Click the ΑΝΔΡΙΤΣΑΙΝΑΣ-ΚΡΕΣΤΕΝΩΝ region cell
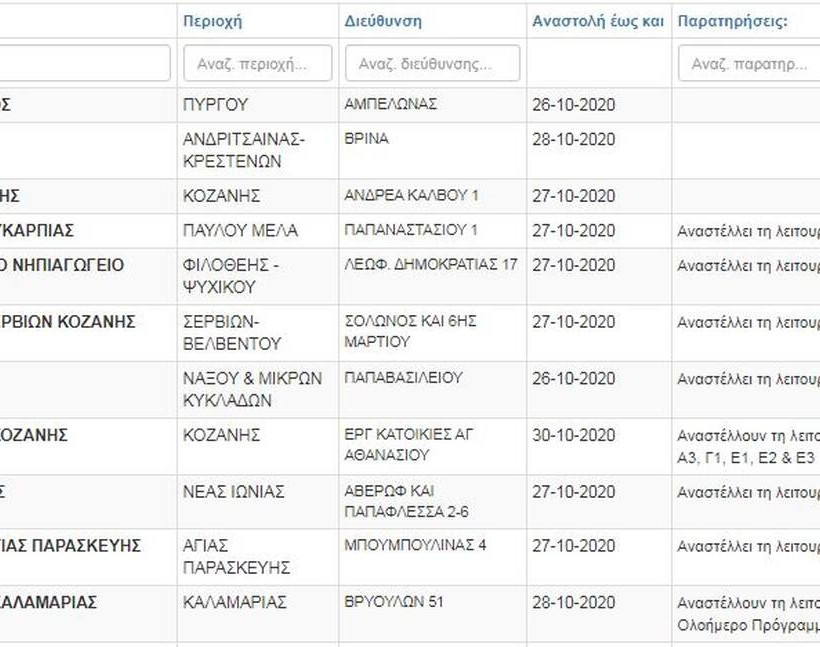The image size is (820, 647). coord(245,150)
